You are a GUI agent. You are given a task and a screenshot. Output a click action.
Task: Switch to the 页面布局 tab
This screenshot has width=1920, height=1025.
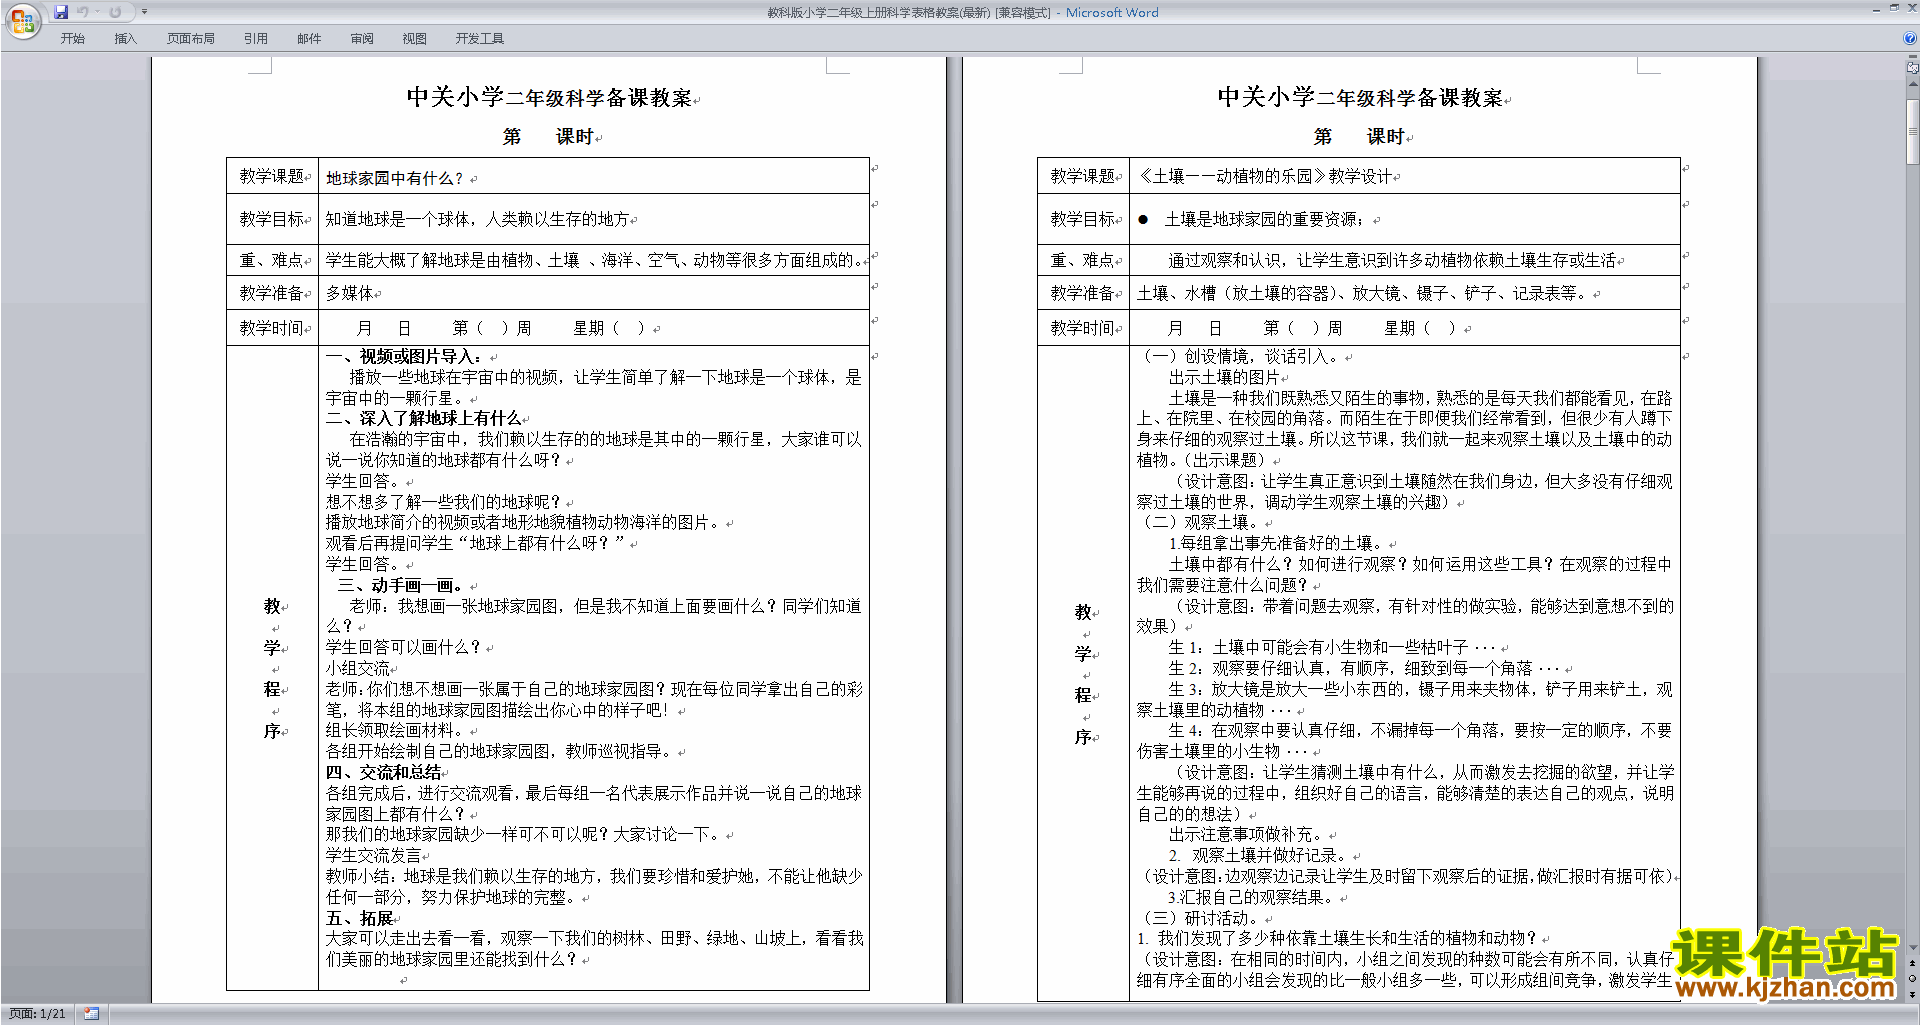tap(191, 39)
